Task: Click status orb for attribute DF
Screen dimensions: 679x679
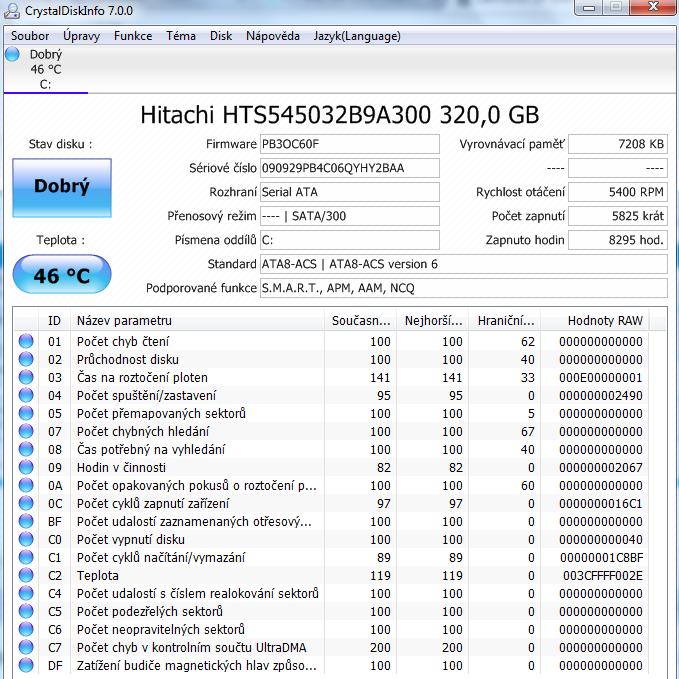Action: tap(26, 665)
